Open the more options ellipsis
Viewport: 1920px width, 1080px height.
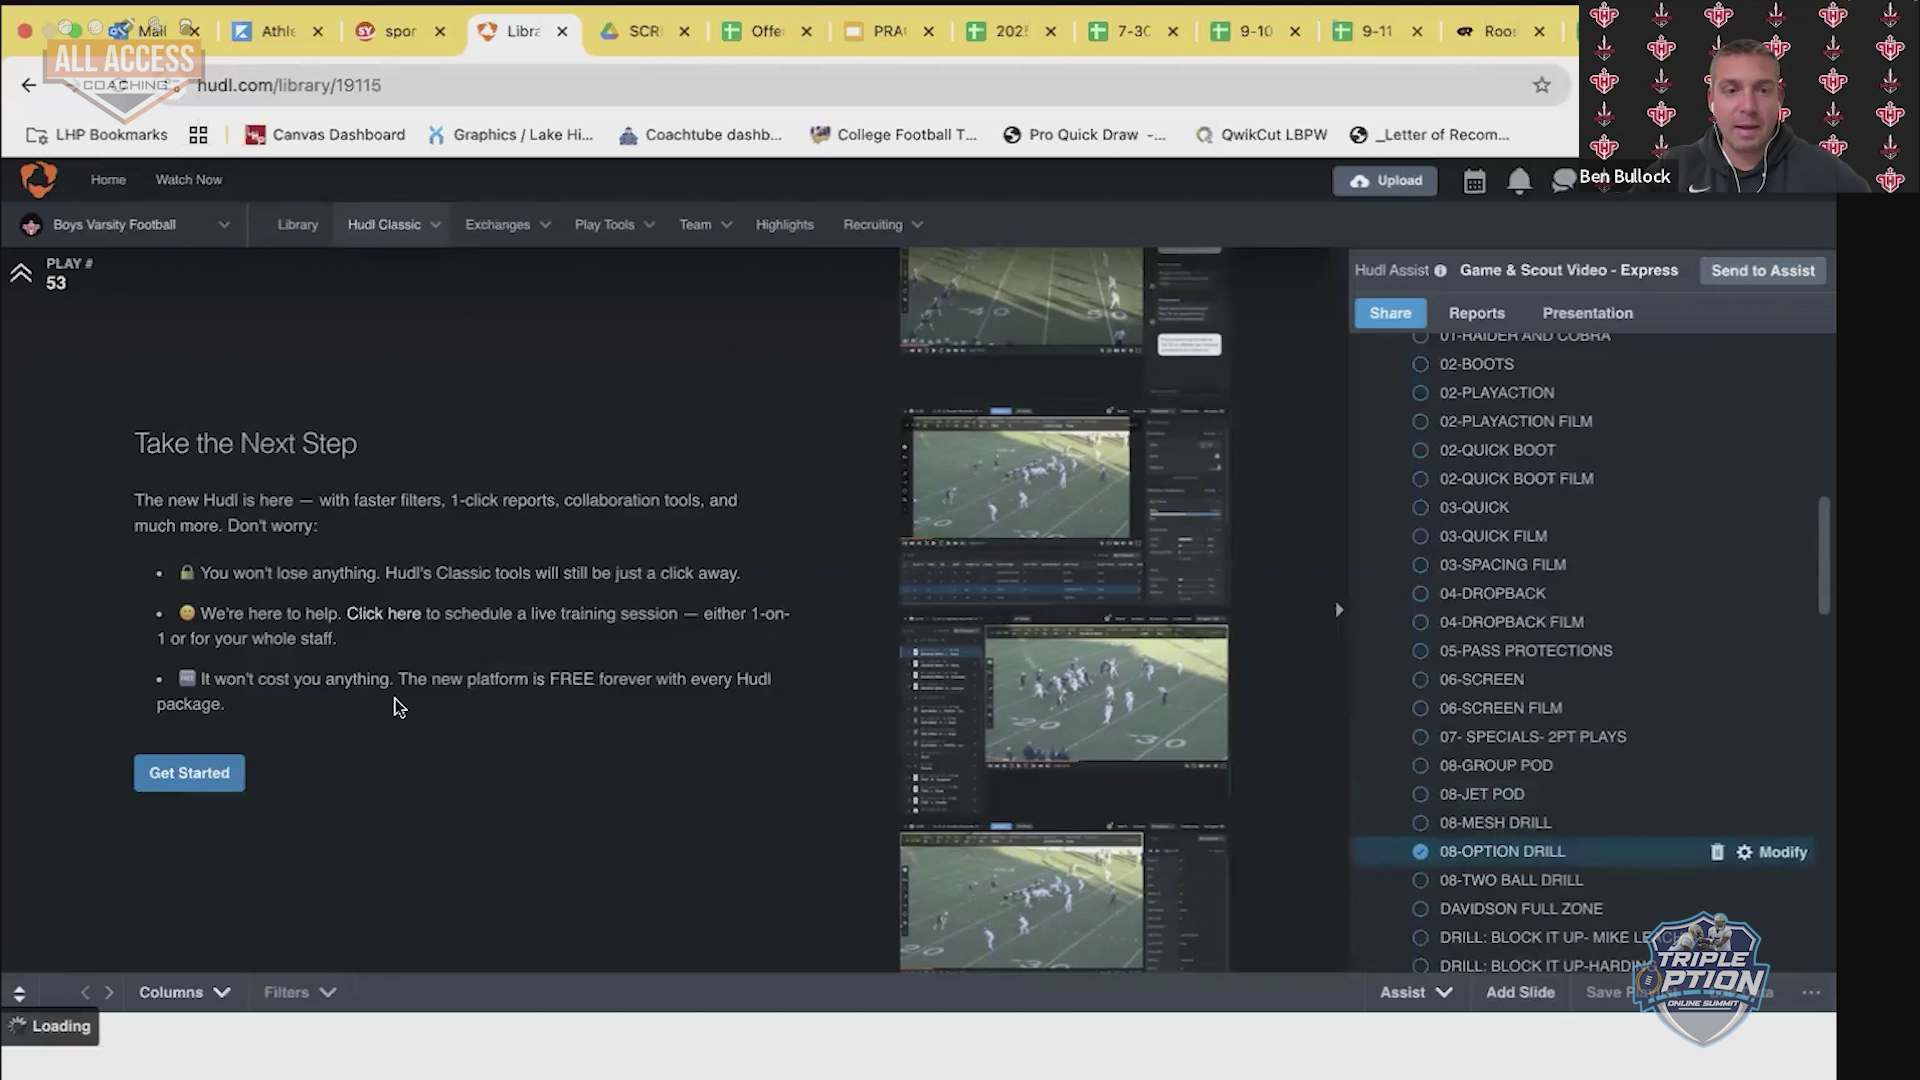(x=1811, y=993)
